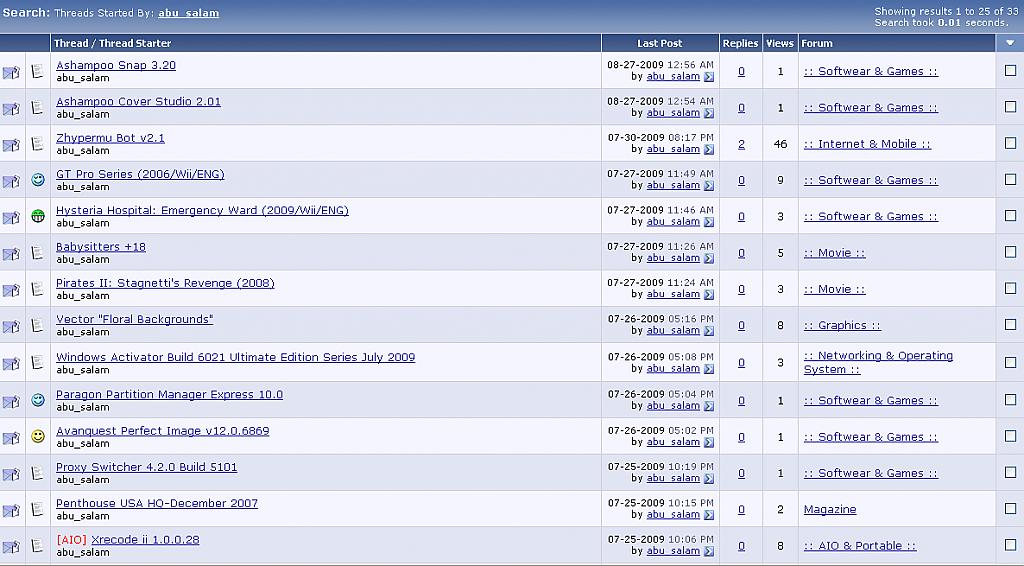This screenshot has width=1024, height=566.
Task: Check the box for Proxy Switcher 4.2.0 thread
Action: 1010,473
